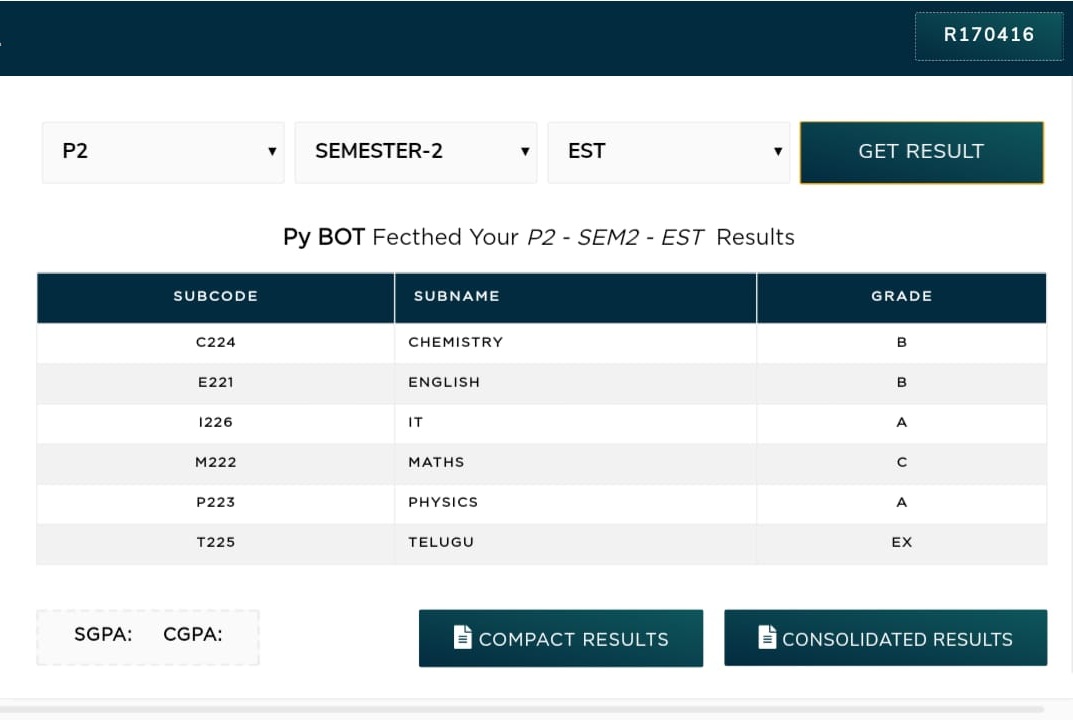Screen dimensions: 1073x720
Task: Click the horizontal scrollbar at the bottom
Action: tap(521, 710)
